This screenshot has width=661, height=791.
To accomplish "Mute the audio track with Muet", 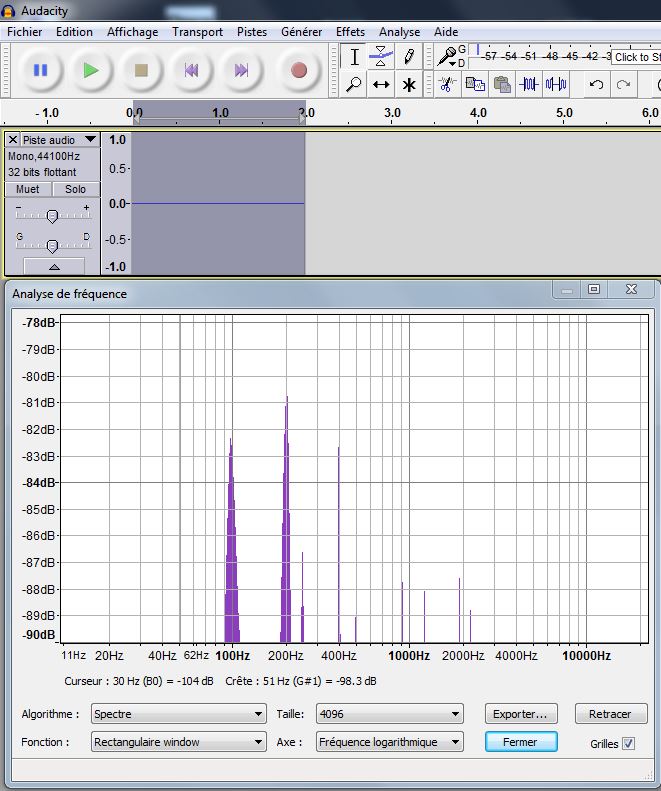I will coord(28,189).
